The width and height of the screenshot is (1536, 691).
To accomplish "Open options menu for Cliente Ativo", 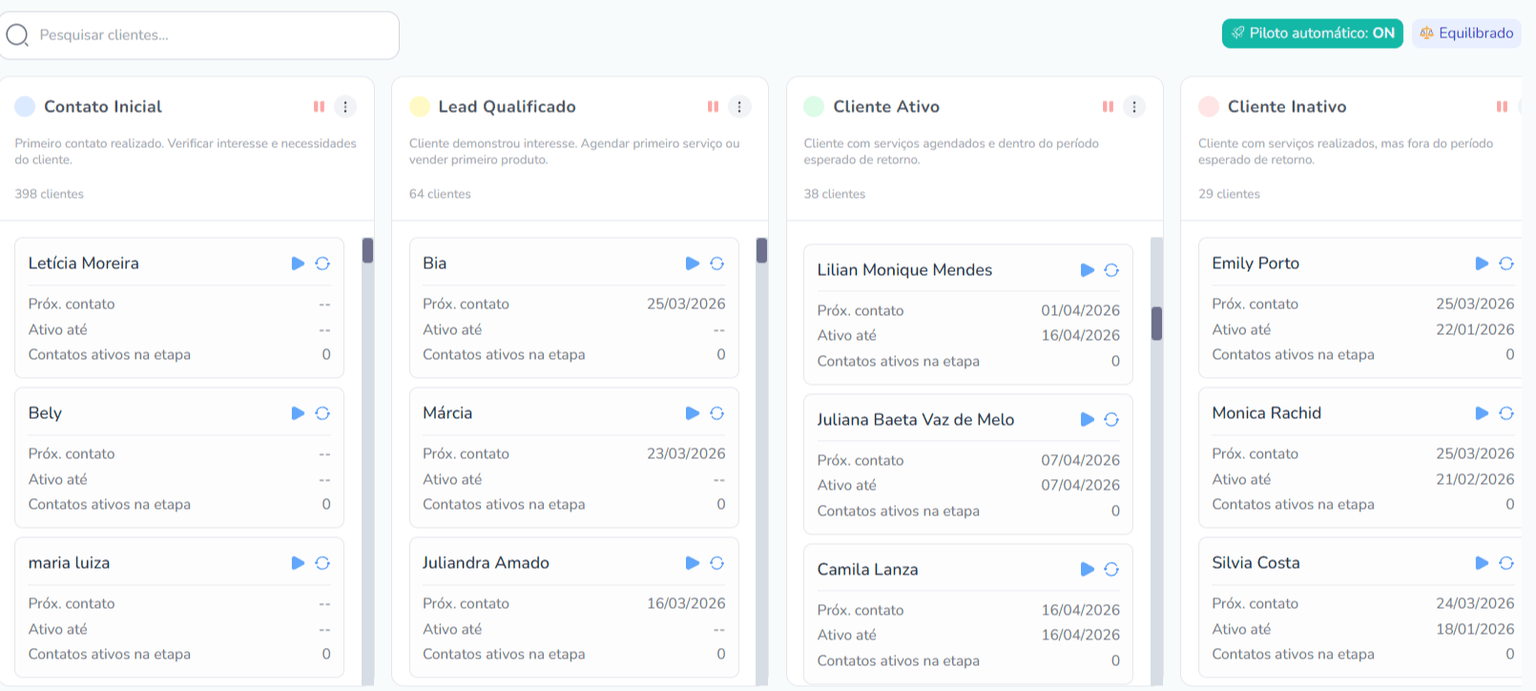I will click(1133, 106).
